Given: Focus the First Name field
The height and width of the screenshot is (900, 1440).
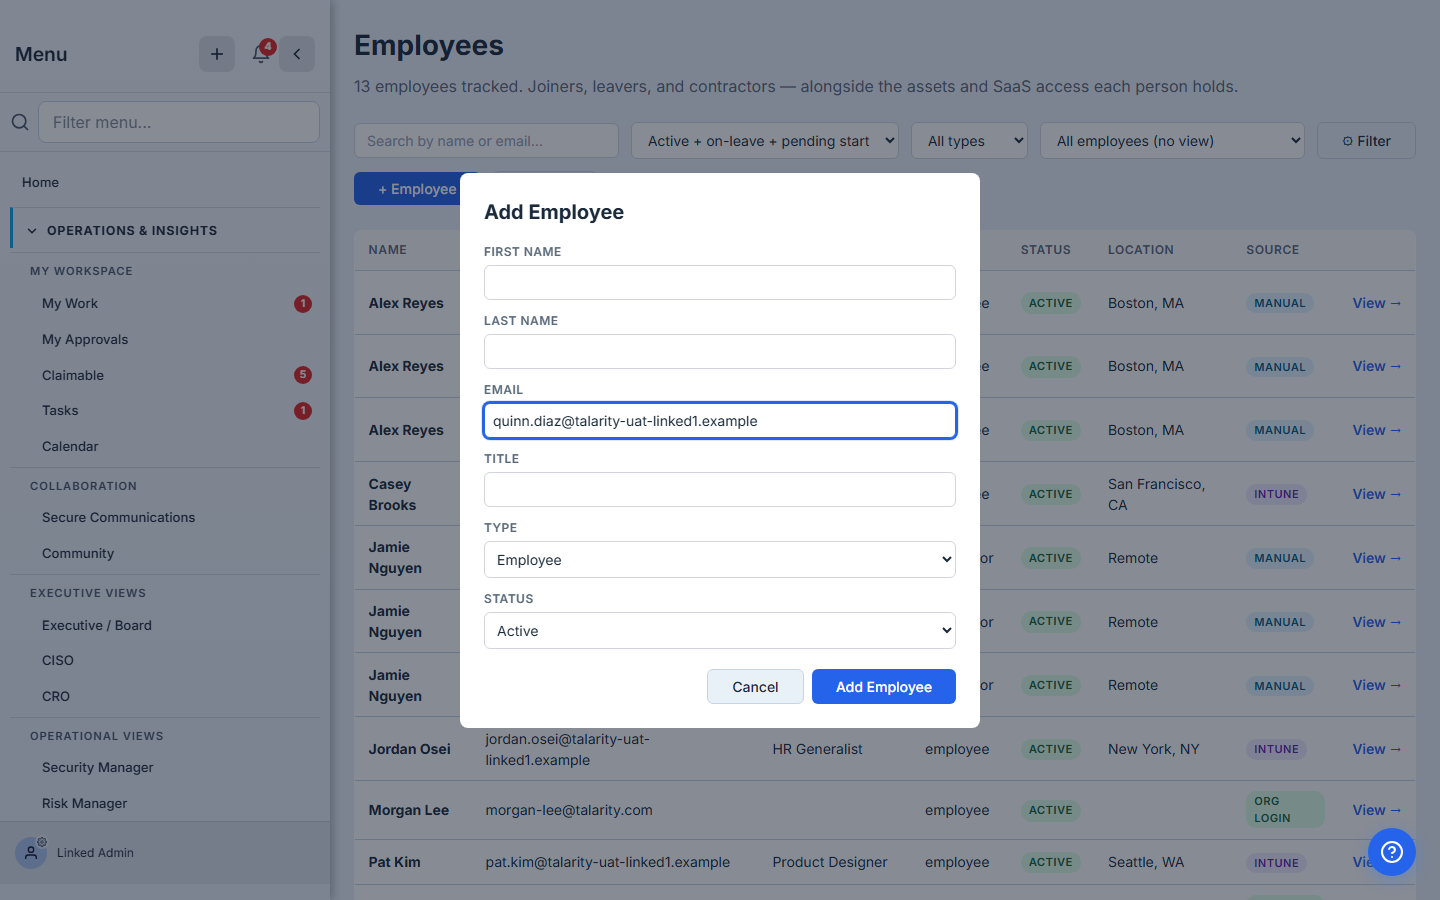Looking at the screenshot, I should tap(720, 283).
